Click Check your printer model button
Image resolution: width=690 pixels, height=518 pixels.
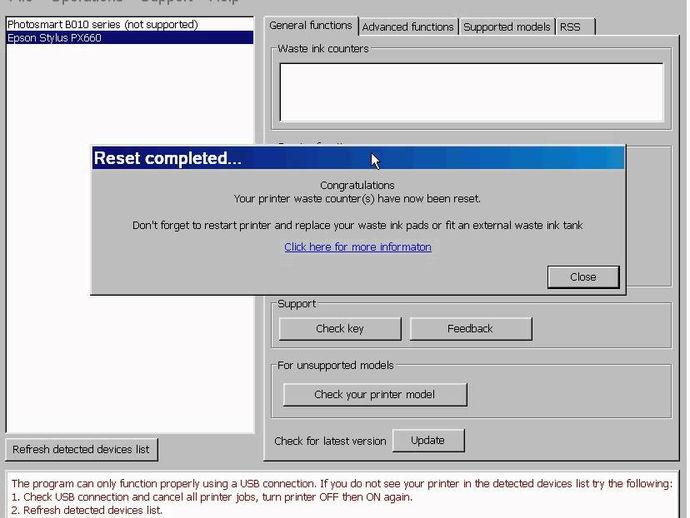[375, 394]
